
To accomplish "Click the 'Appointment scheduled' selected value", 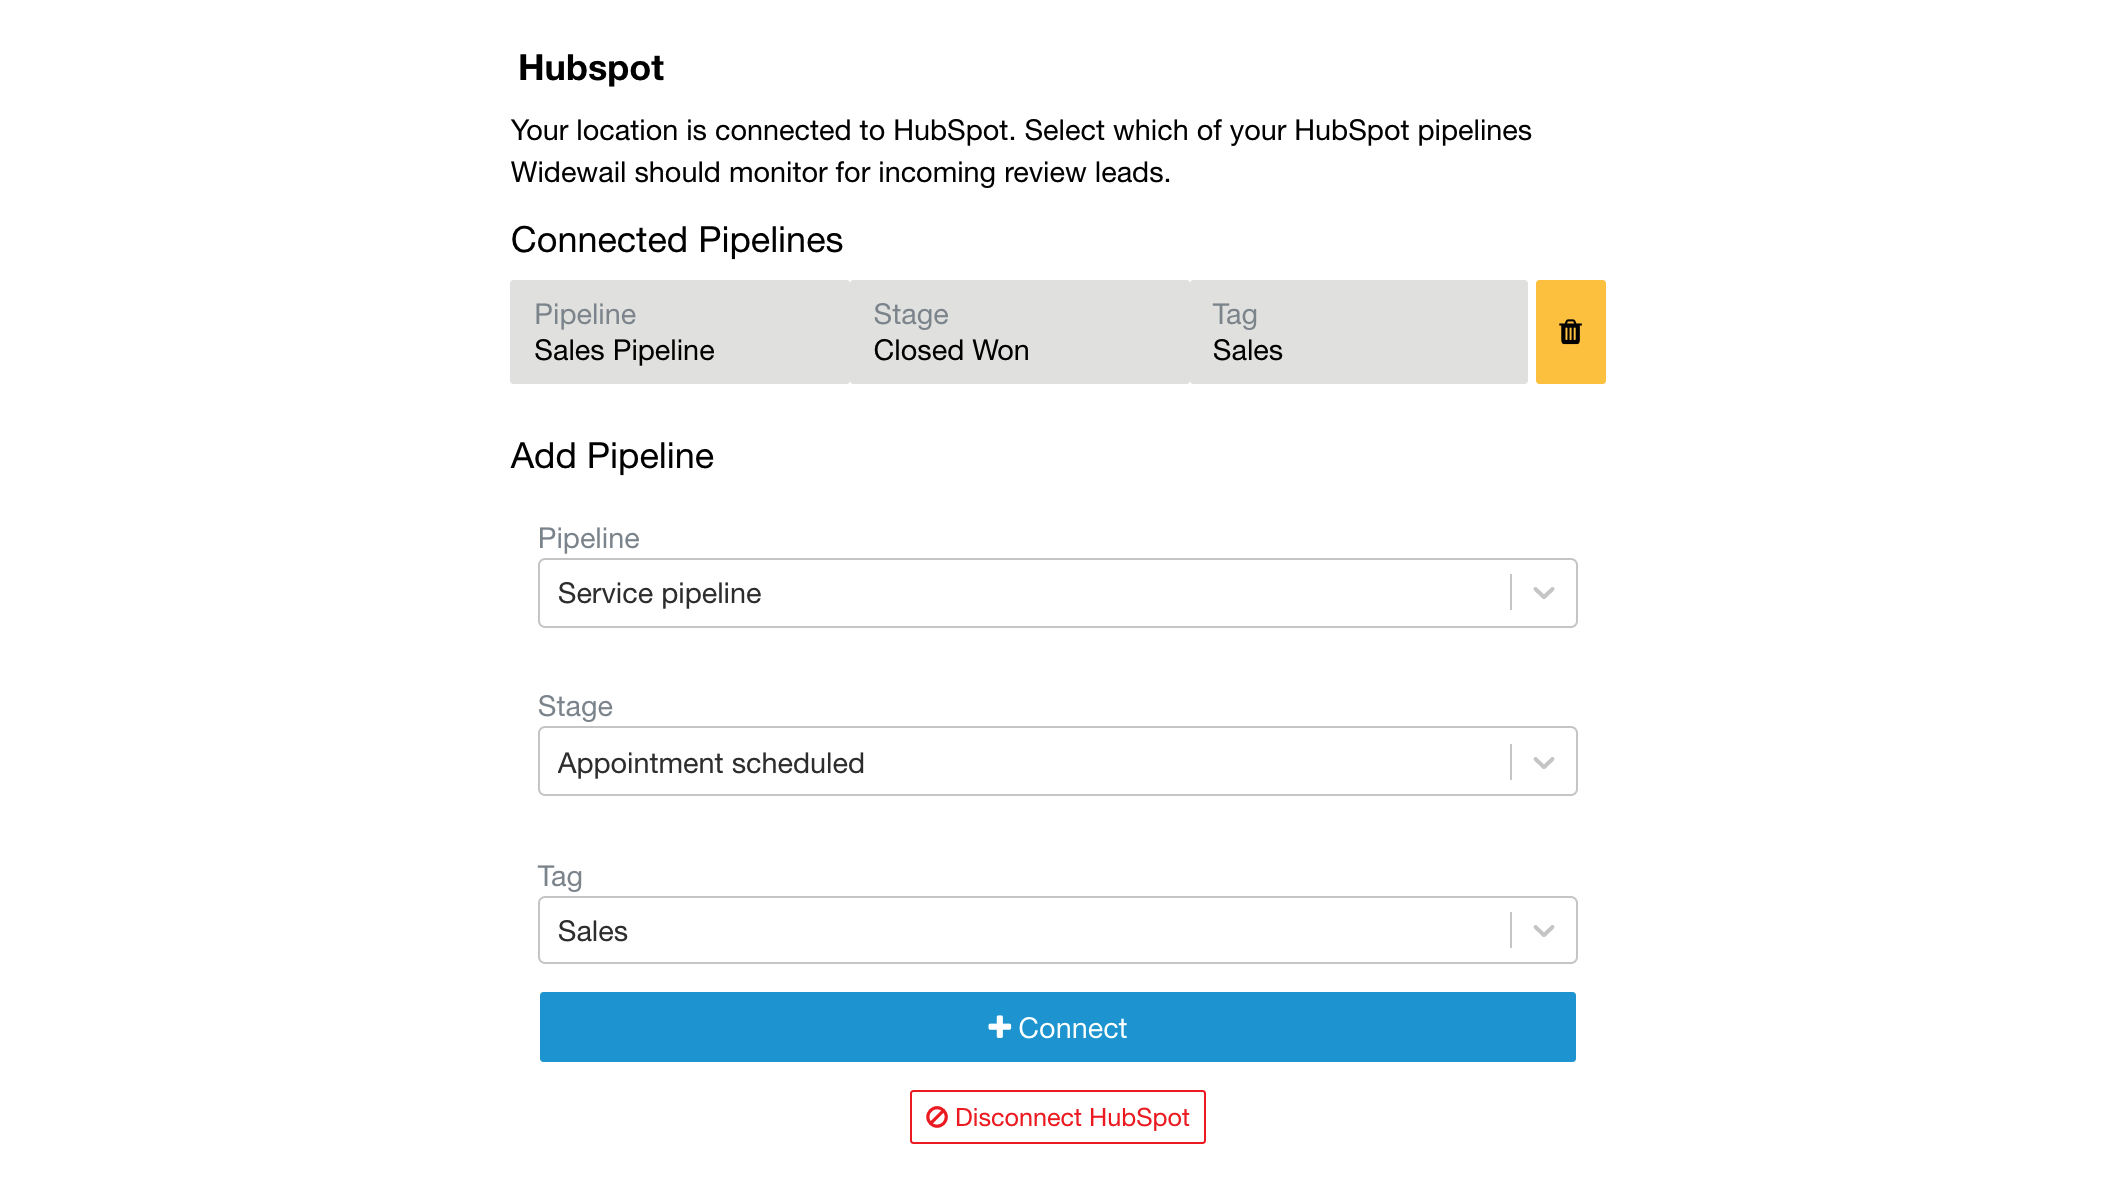I will coord(711,763).
